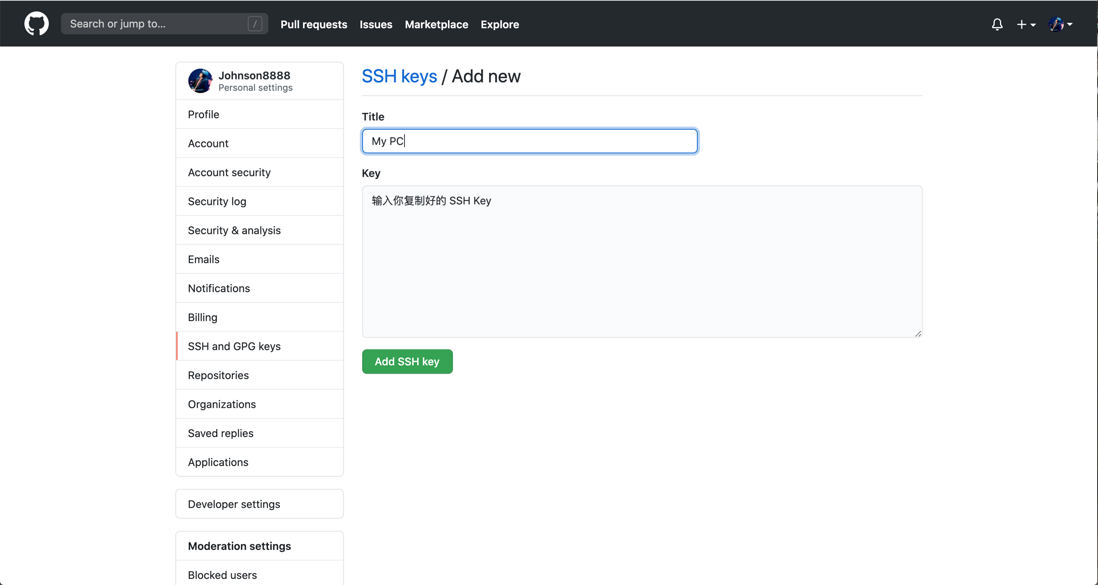Screen dimensions: 1098x585
Task: Click the slash shortcut icon in search
Action: coord(255,24)
